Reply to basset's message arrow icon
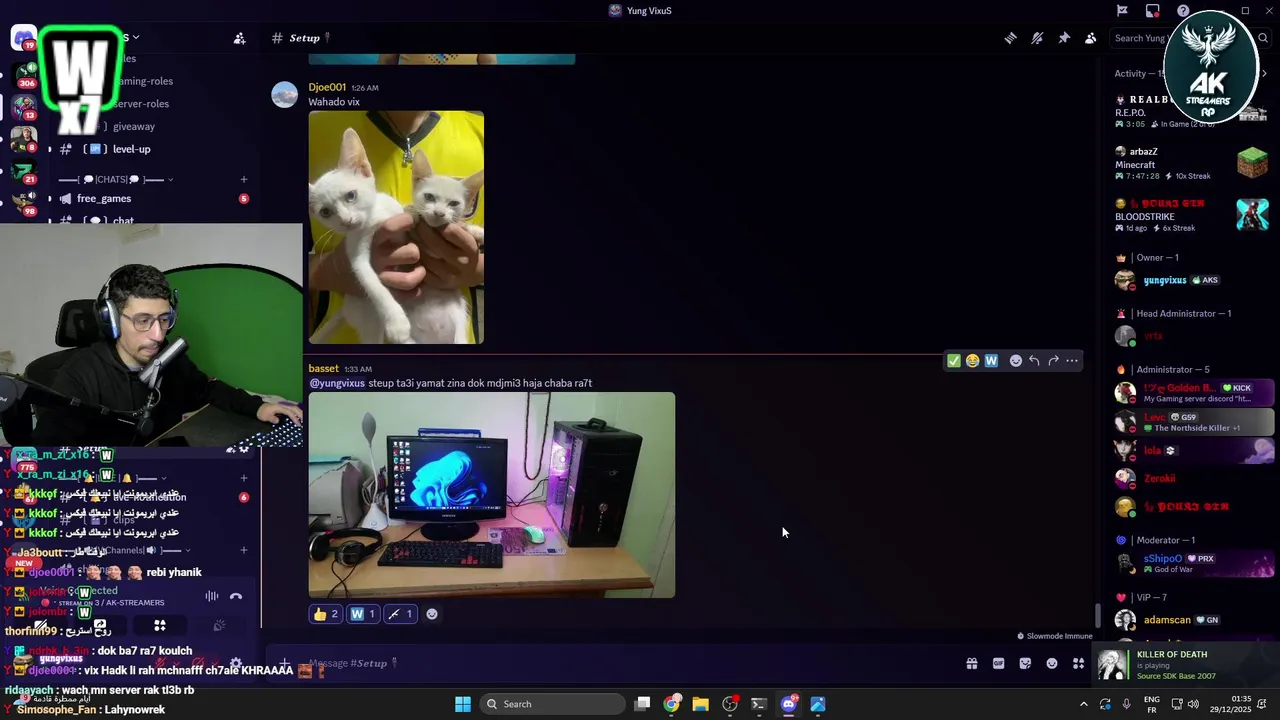 [1034, 361]
